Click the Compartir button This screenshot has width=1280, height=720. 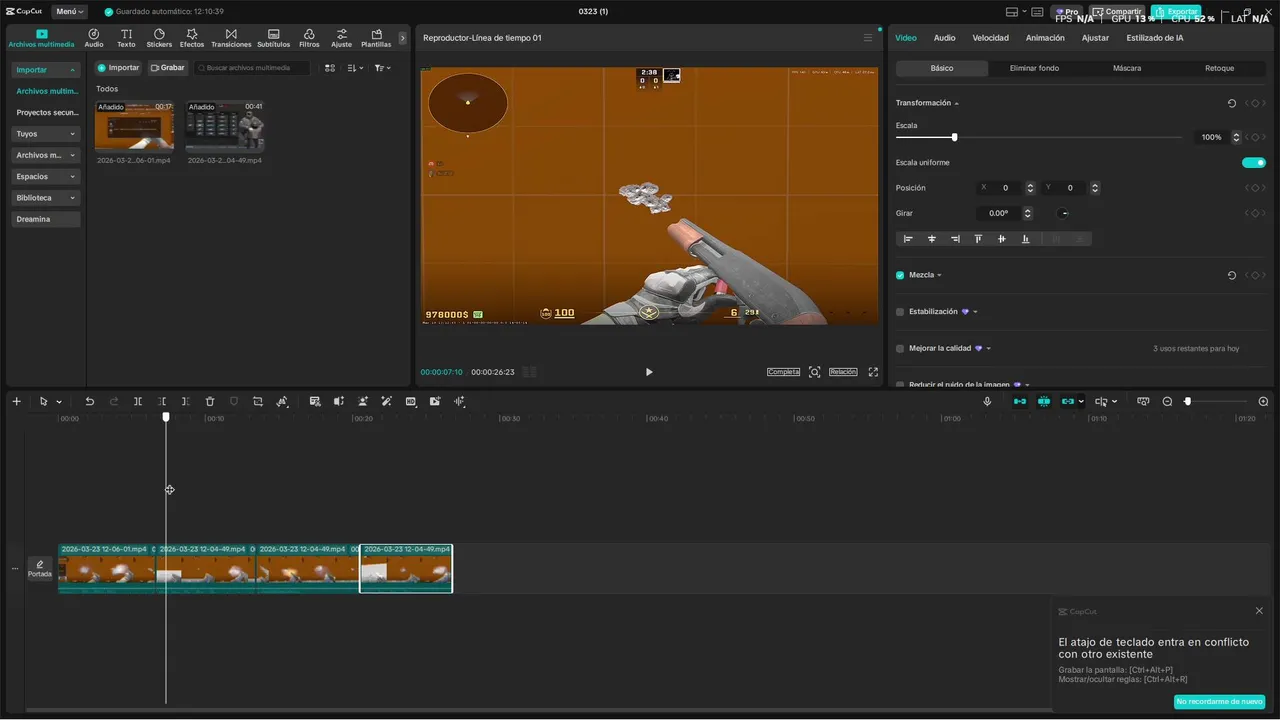coord(1117,12)
